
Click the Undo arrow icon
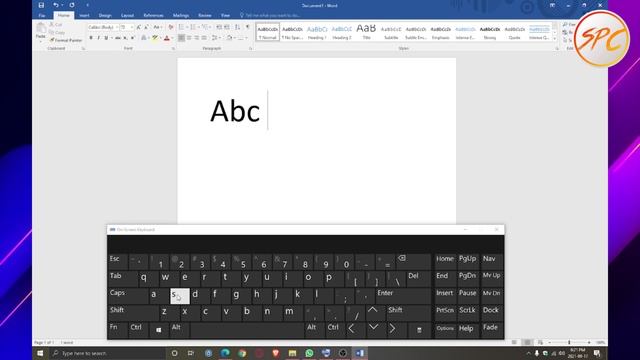coord(56,5)
